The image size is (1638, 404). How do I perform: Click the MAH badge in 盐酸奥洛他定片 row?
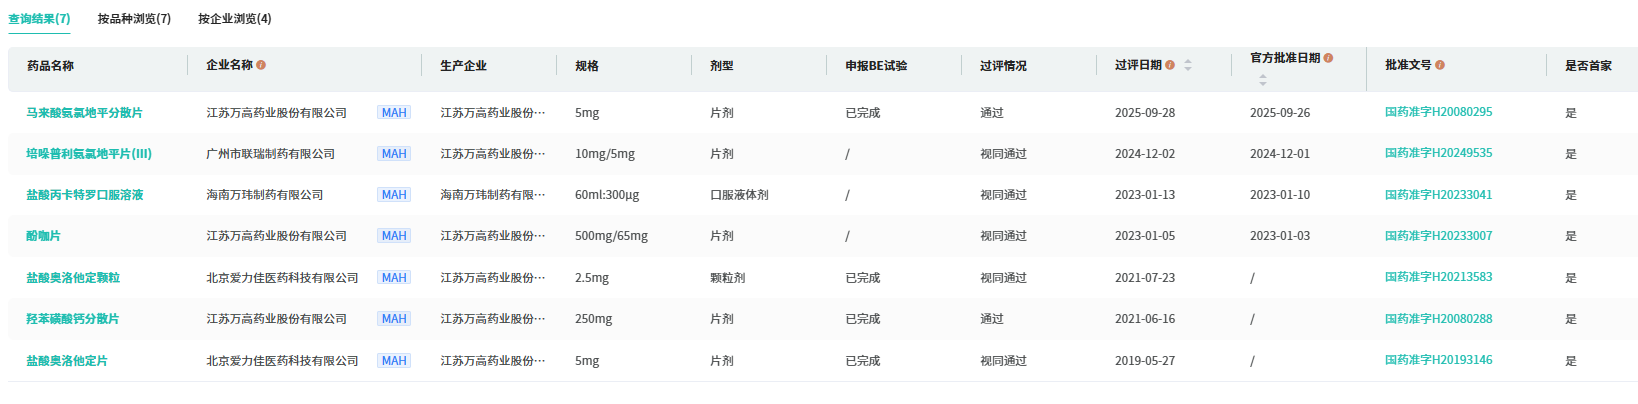[394, 361]
